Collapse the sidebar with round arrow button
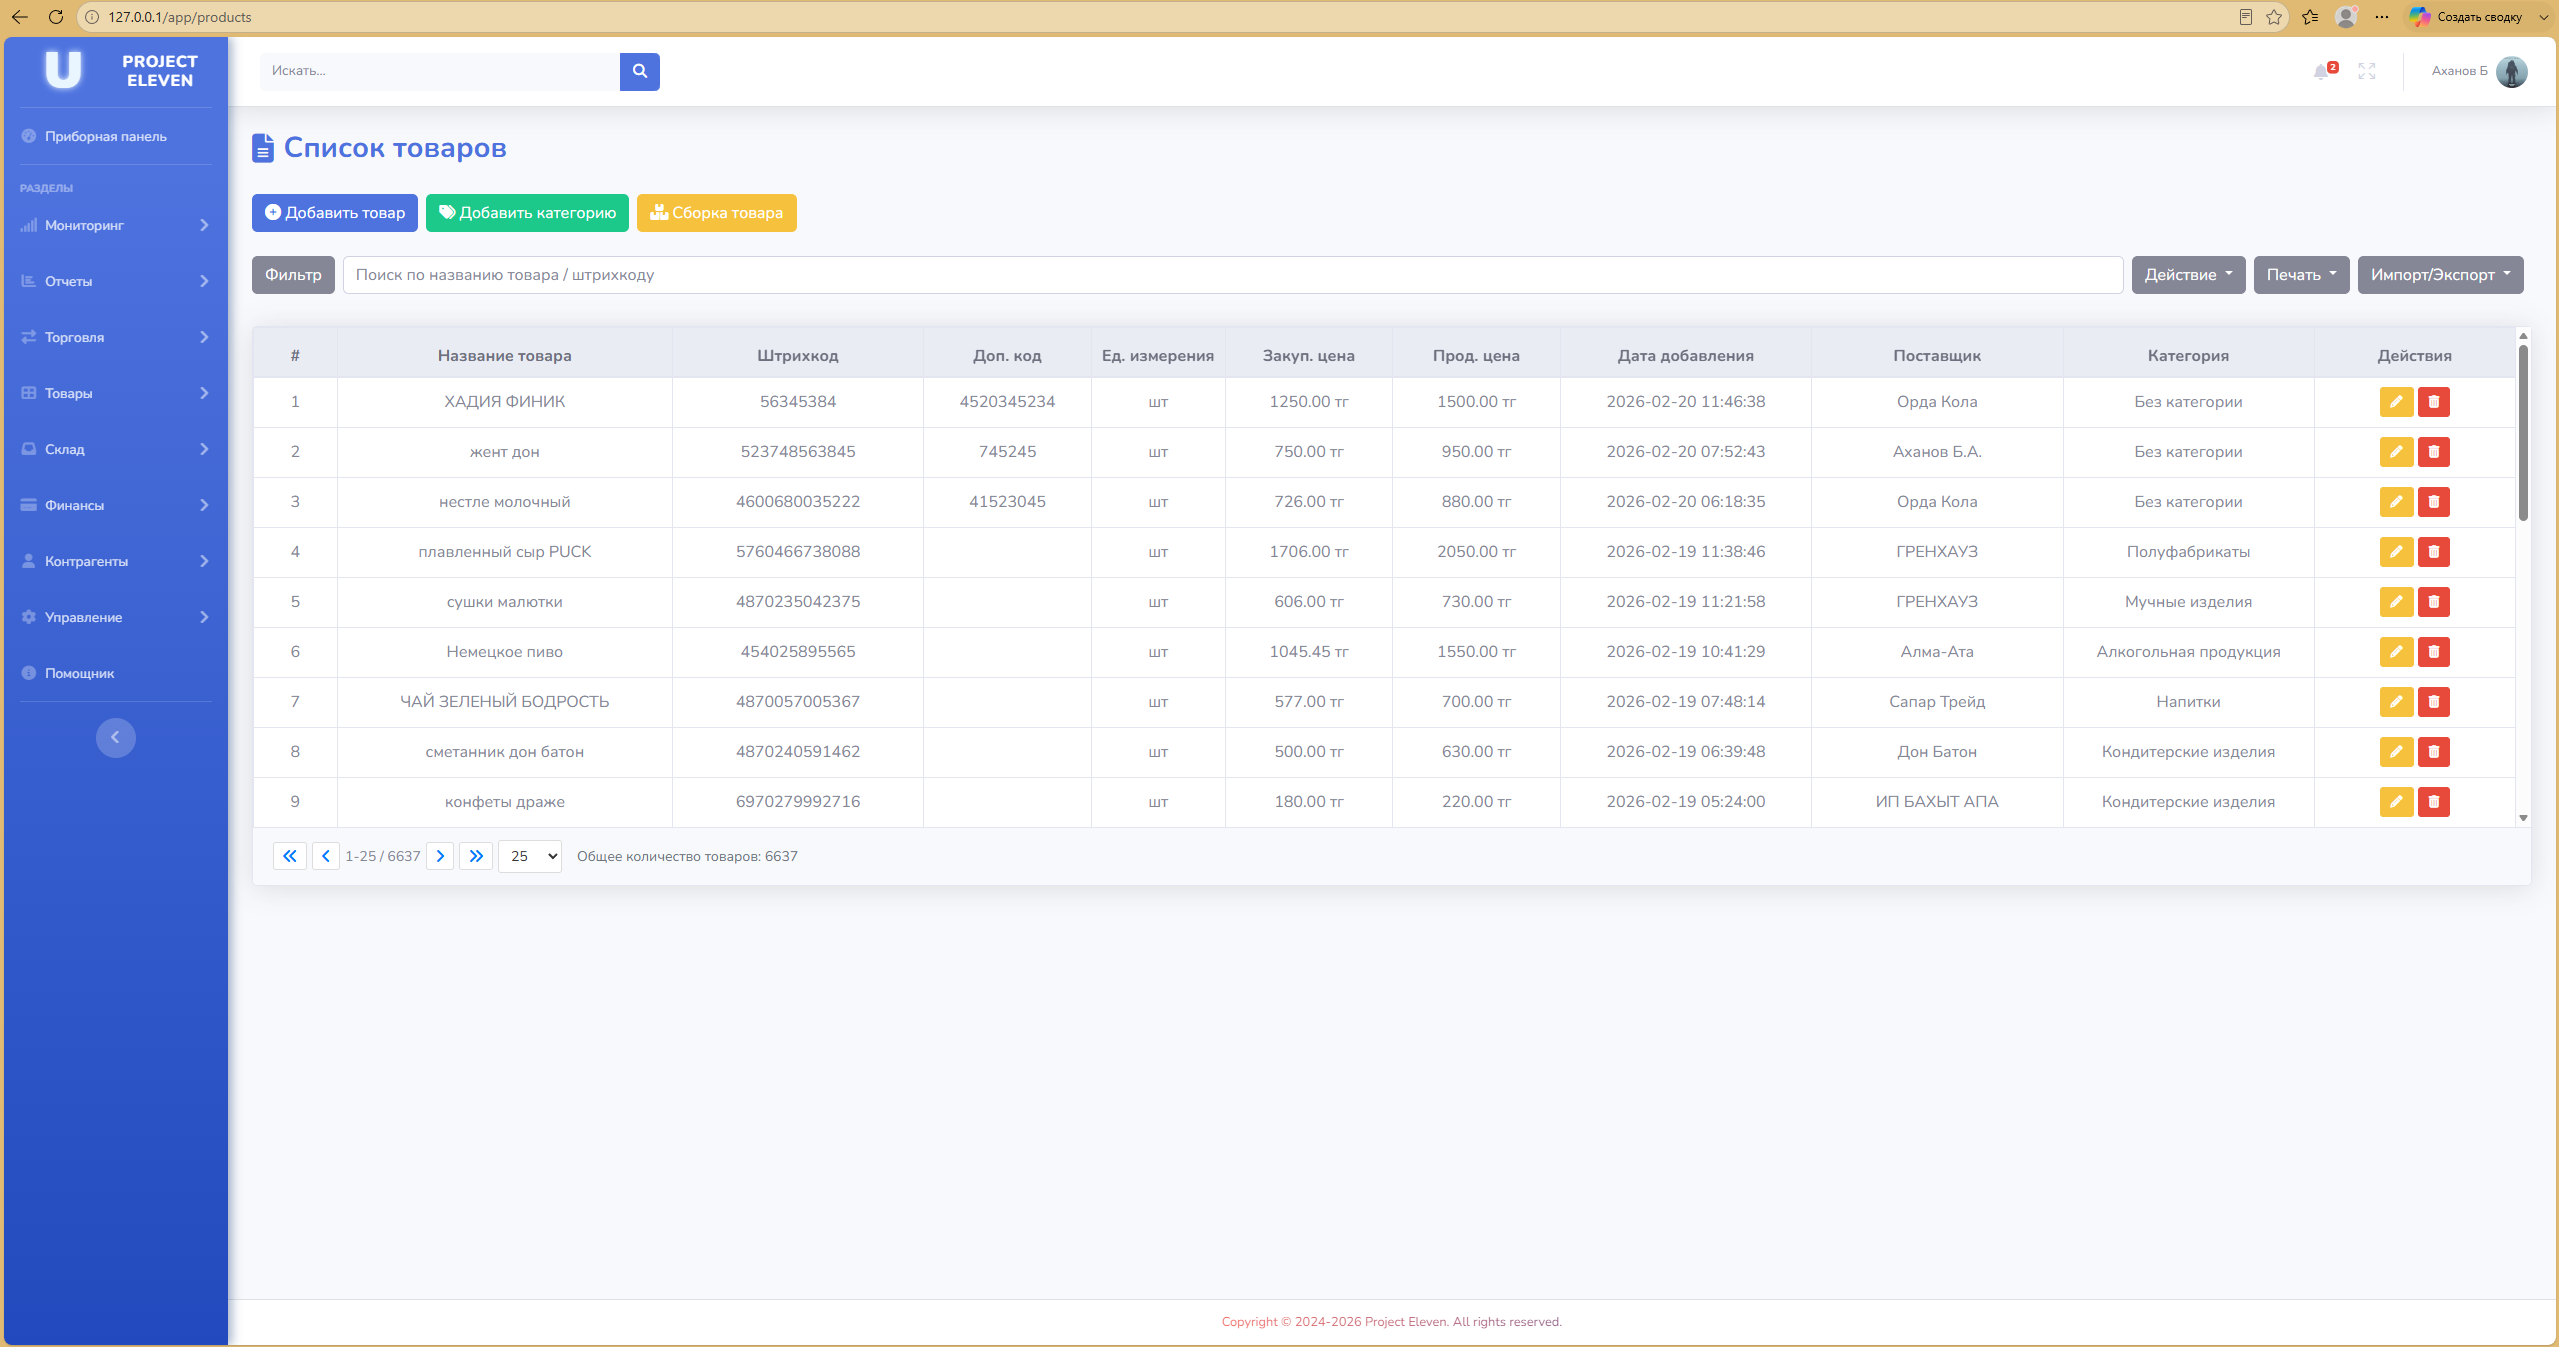2559x1347 pixels. click(115, 738)
